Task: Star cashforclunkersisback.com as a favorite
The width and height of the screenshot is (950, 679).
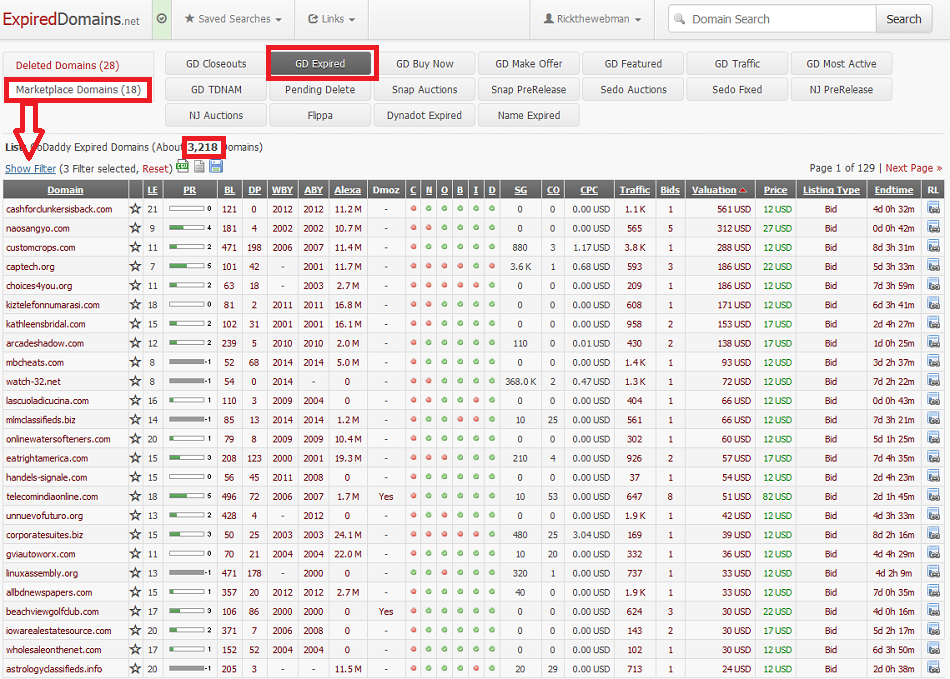Action: 135,209
